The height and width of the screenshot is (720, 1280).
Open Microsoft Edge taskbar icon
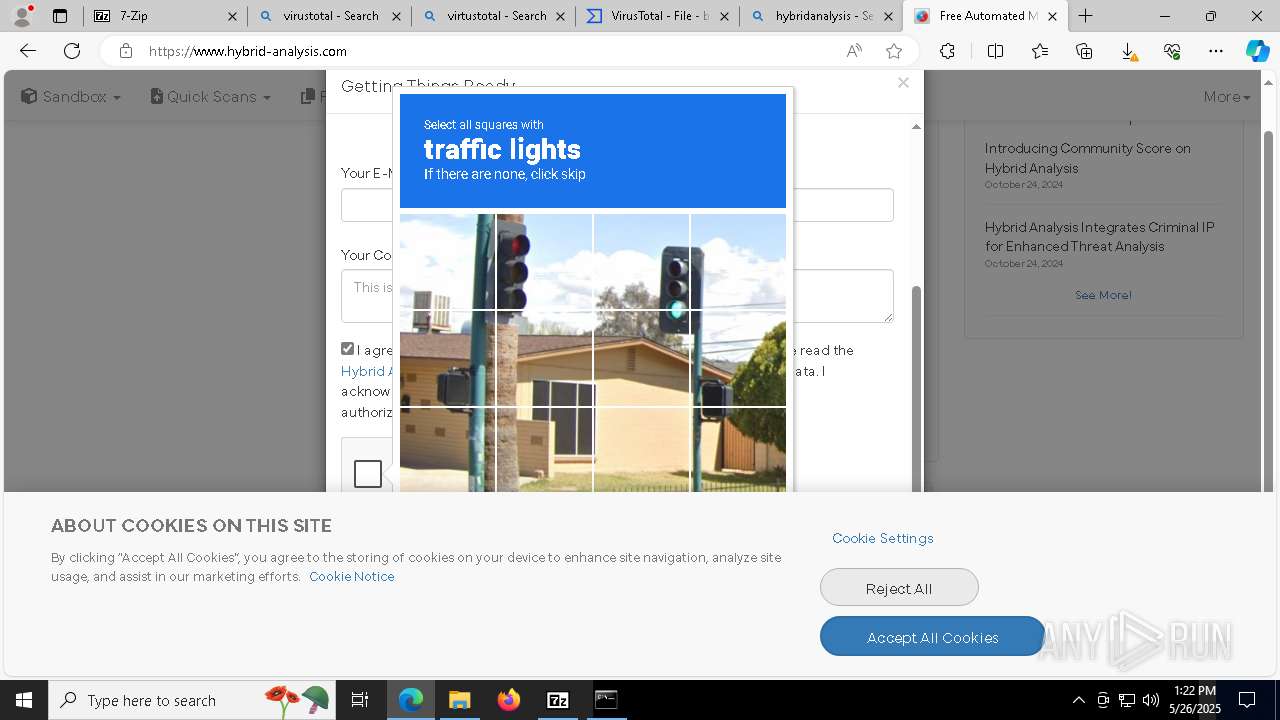click(411, 700)
